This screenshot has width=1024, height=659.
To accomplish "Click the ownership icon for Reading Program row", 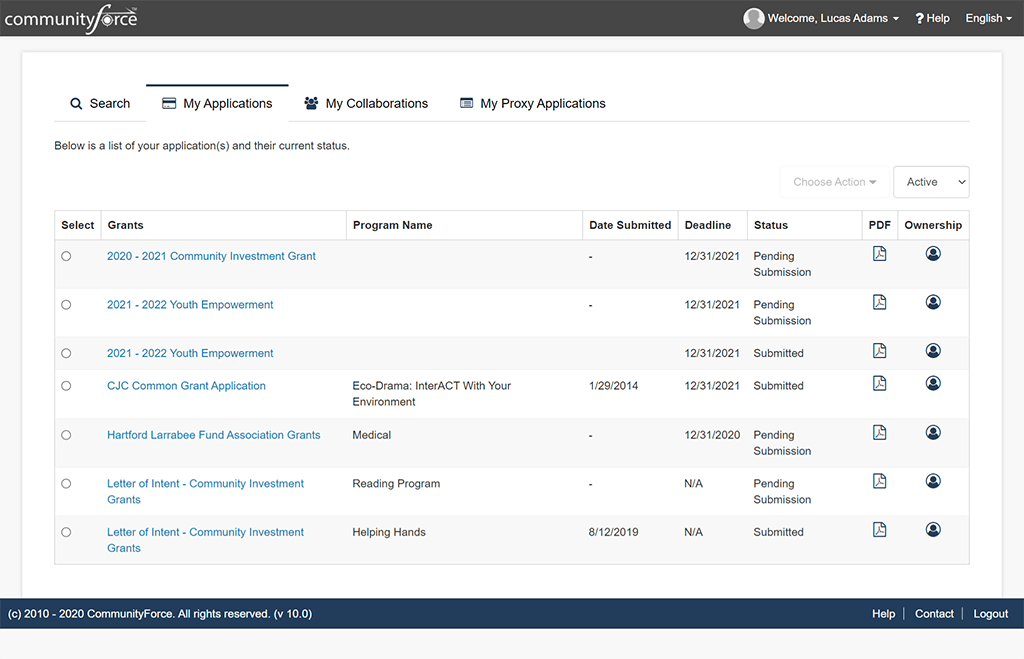I will [933, 481].
